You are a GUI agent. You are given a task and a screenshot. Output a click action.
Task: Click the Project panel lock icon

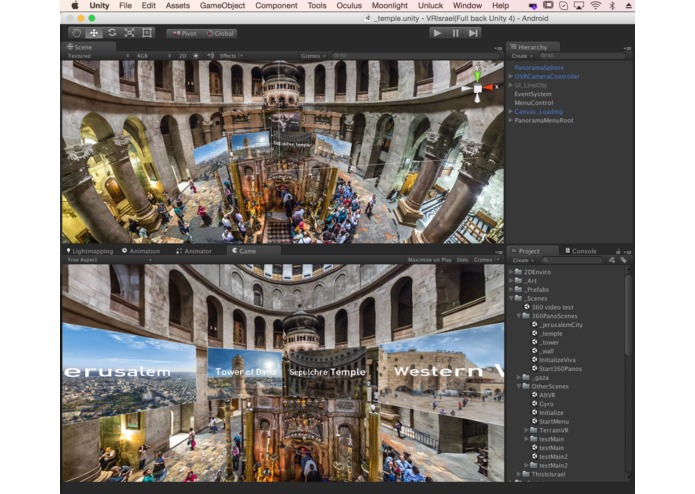(x=618, y=251)
